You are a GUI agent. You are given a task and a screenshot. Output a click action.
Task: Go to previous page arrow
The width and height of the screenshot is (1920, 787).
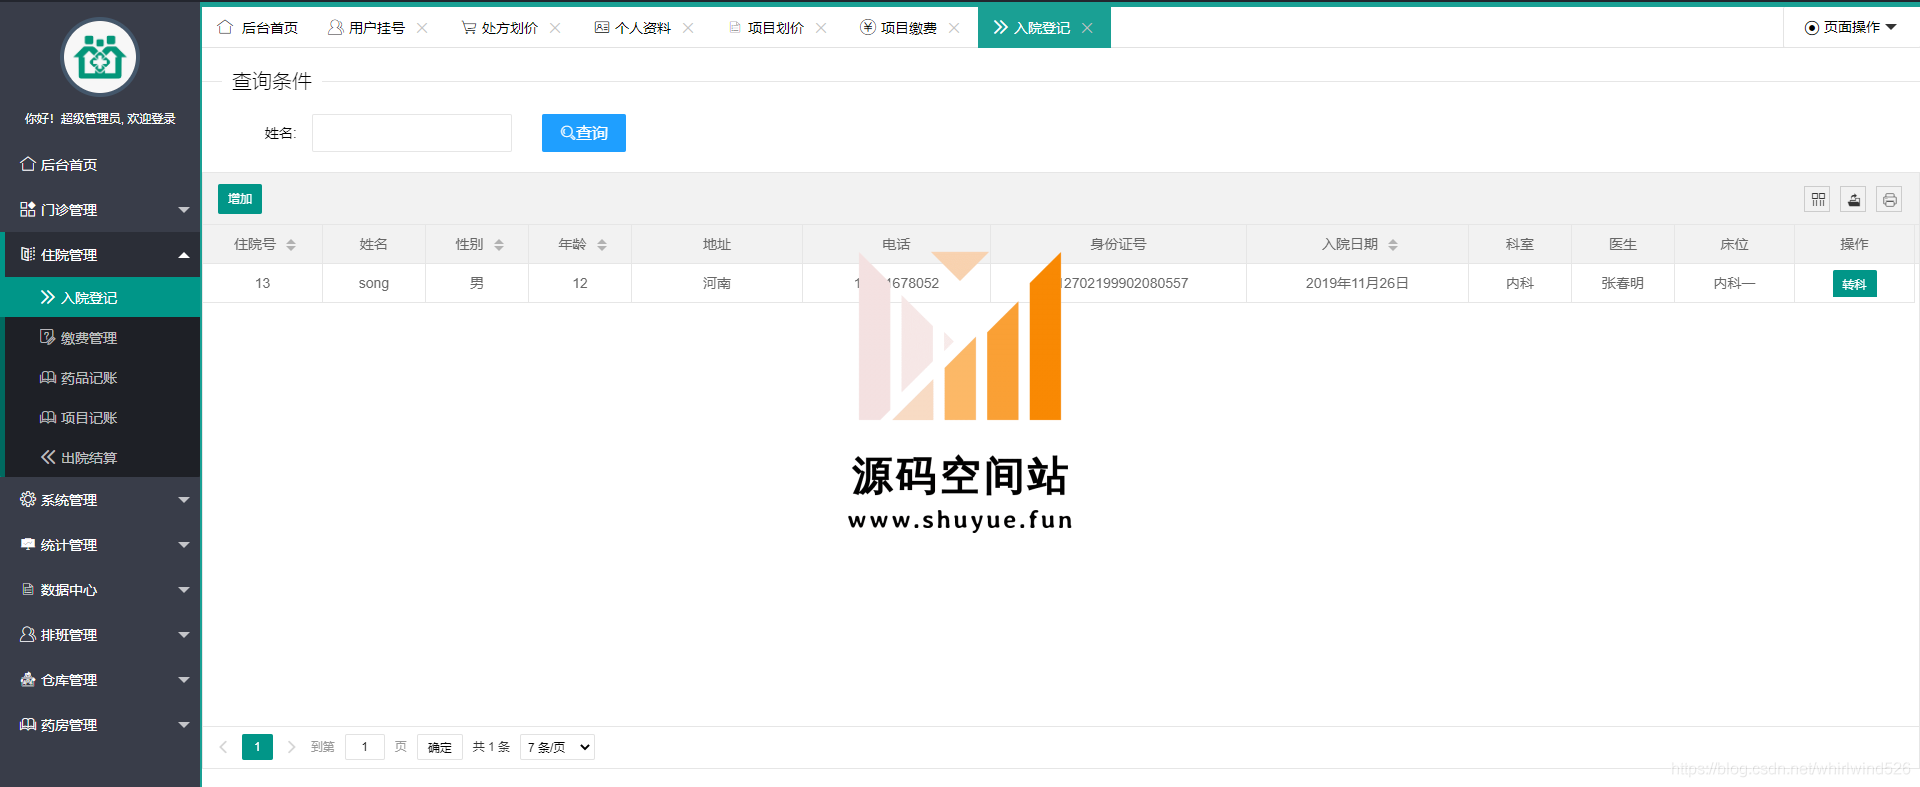click(224, 747)
